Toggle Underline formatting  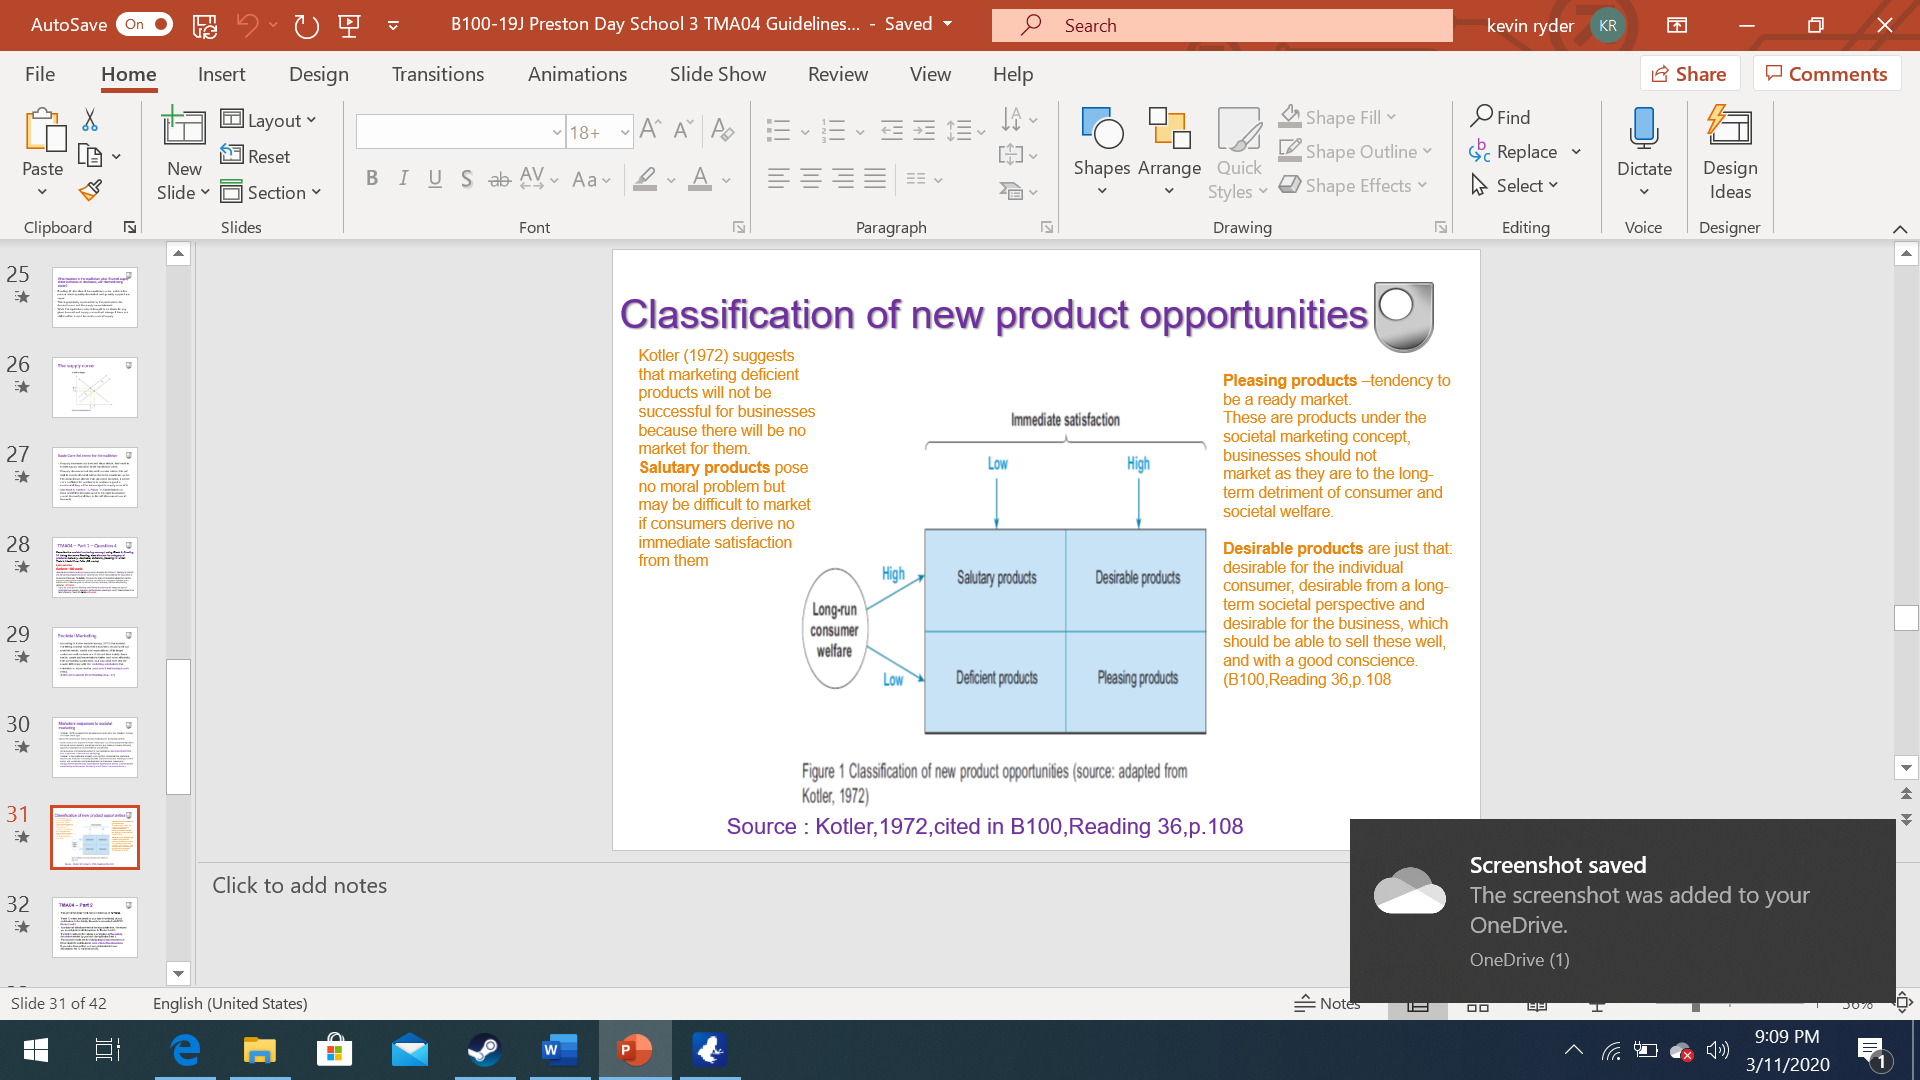[435, 179]
